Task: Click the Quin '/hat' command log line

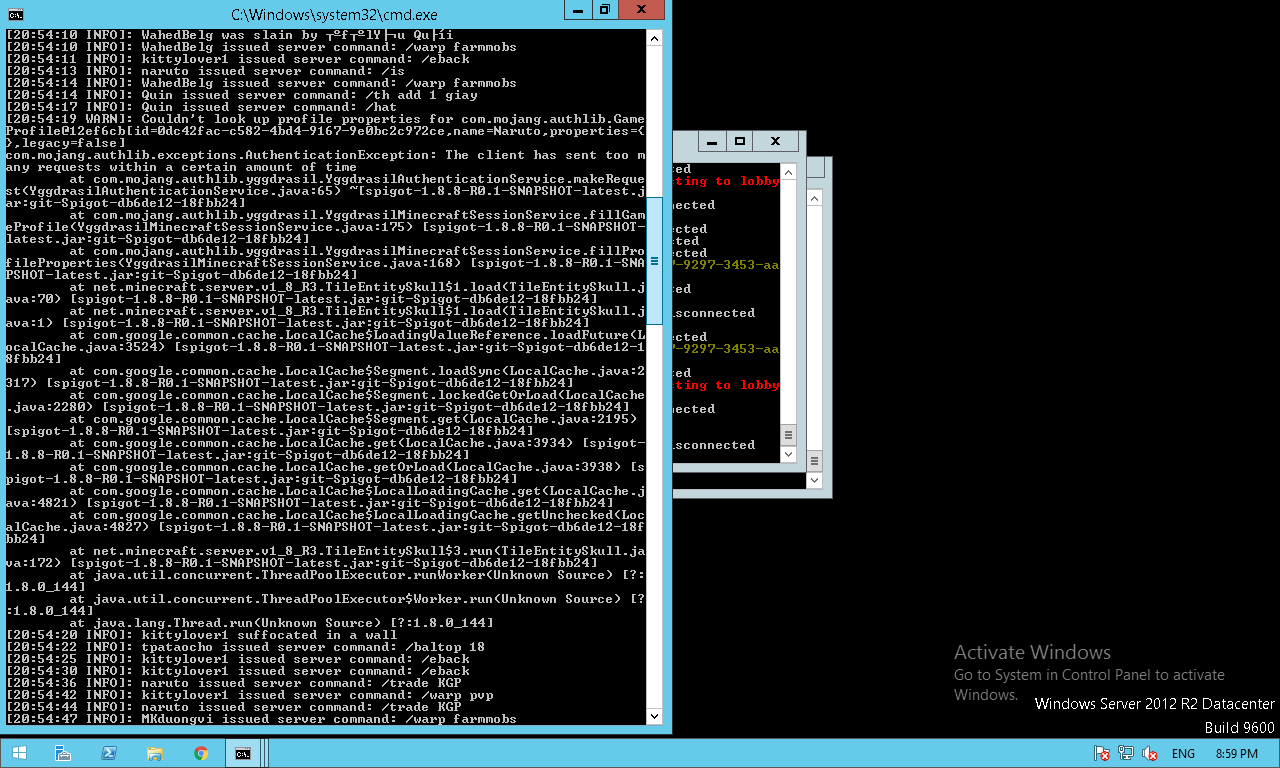Action: [x=202, y=107]
